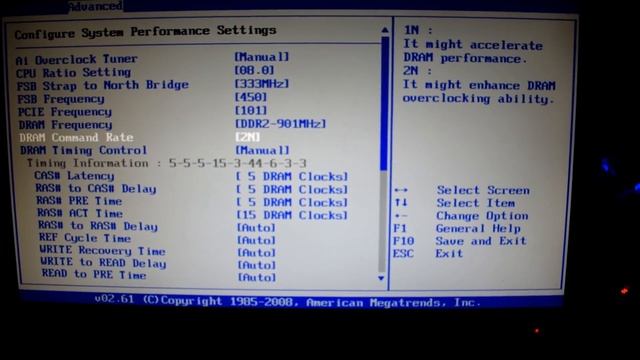Edit PCIE Frequency value [101]
Screen dimensions: 640x360
pyautogui.click(x=251, y=110)
